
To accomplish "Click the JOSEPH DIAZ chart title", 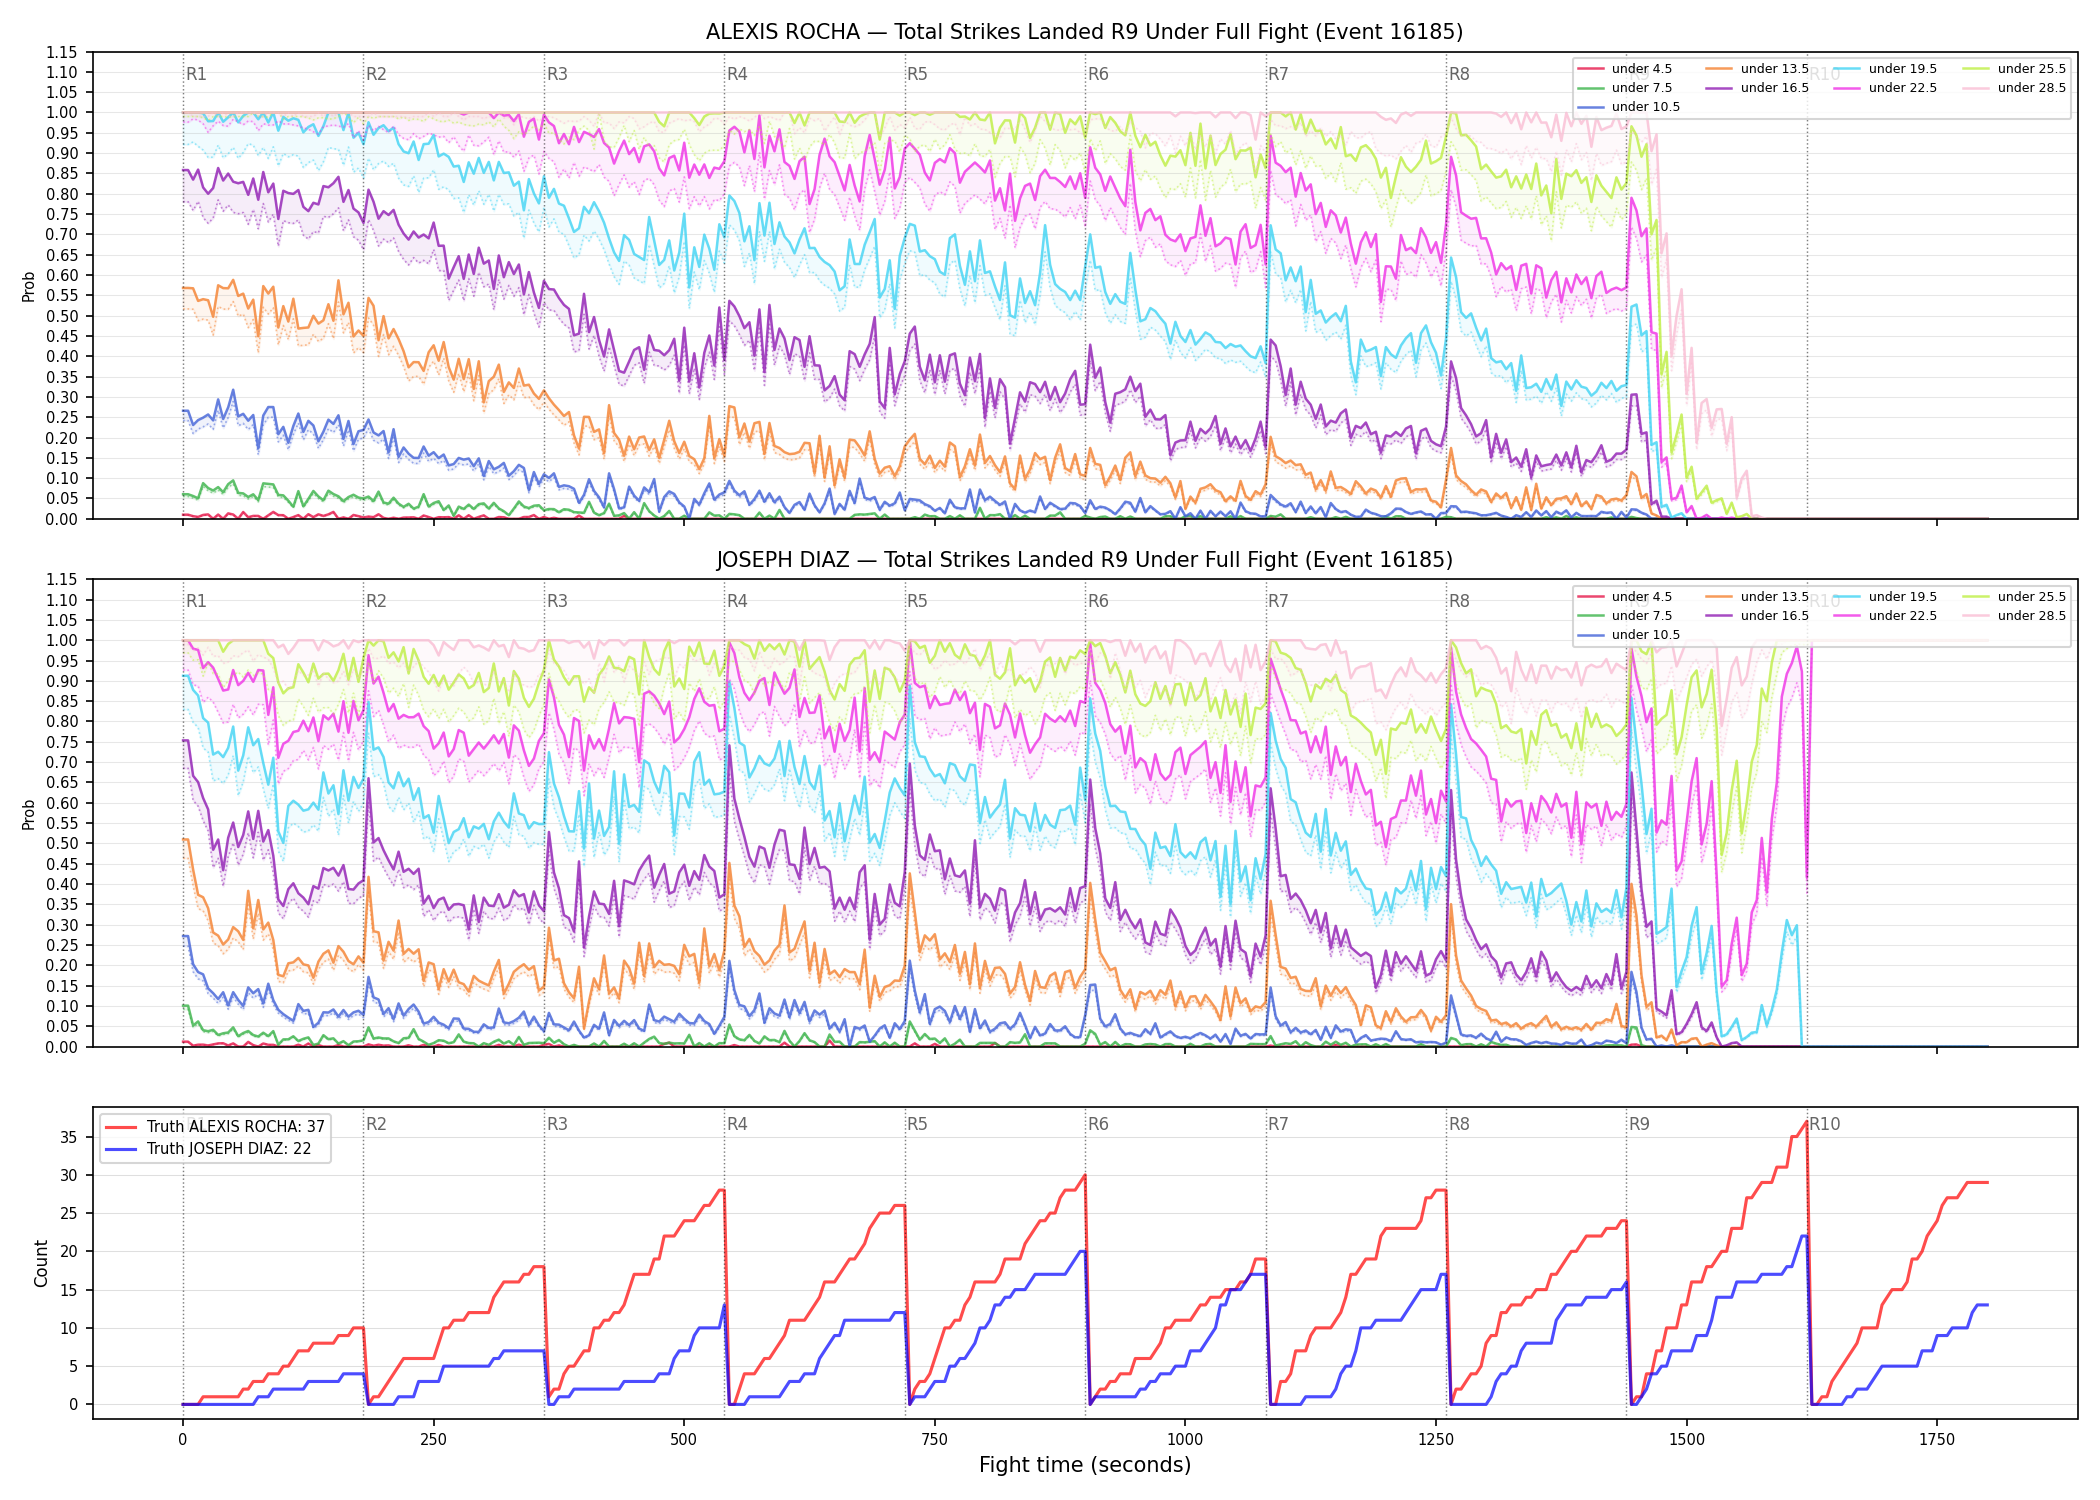I will [x=1084, y=560].
